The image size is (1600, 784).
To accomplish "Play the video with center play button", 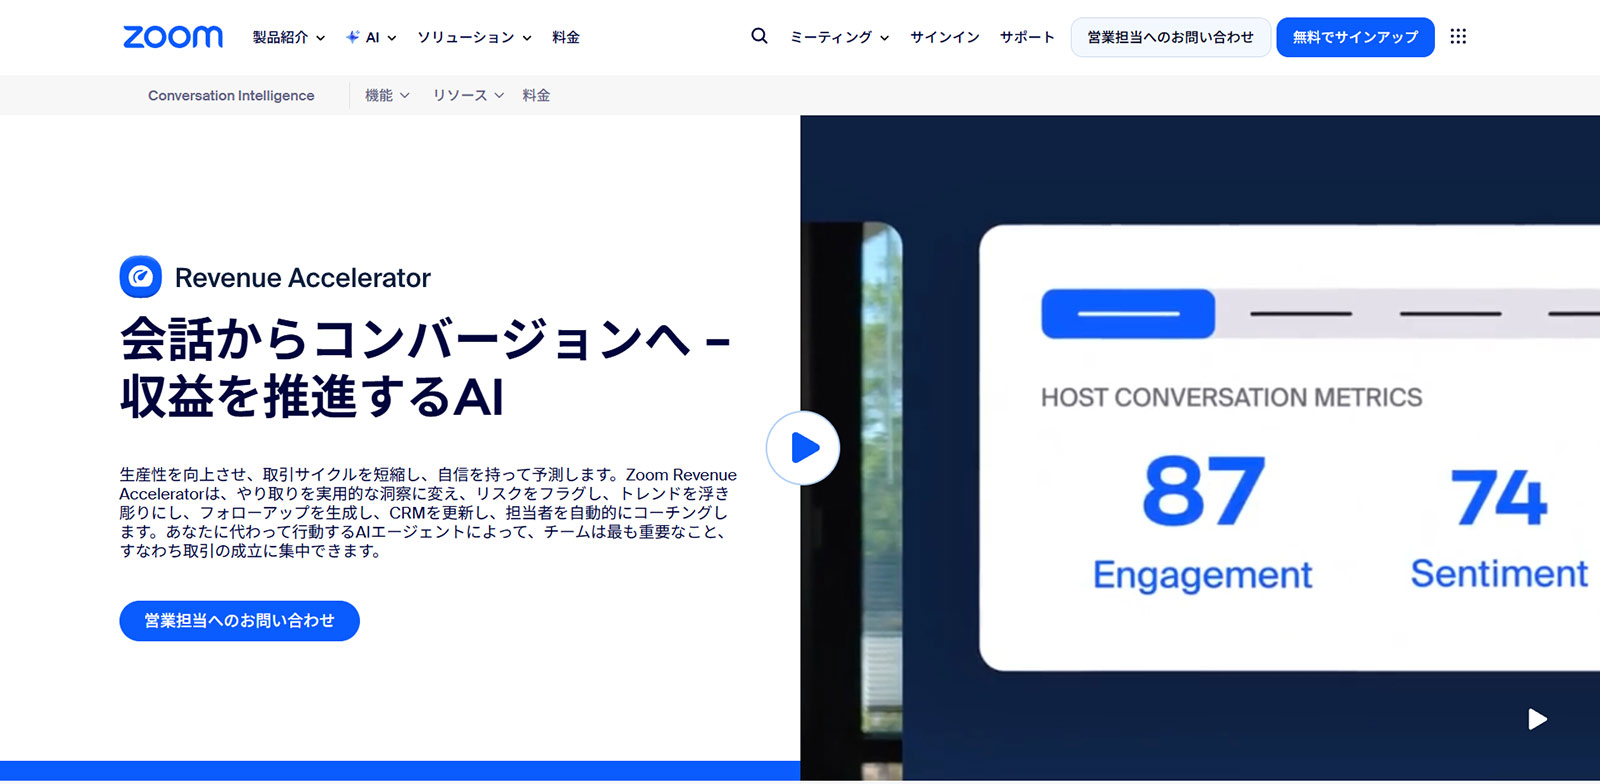I will click(x=803, y=448).
